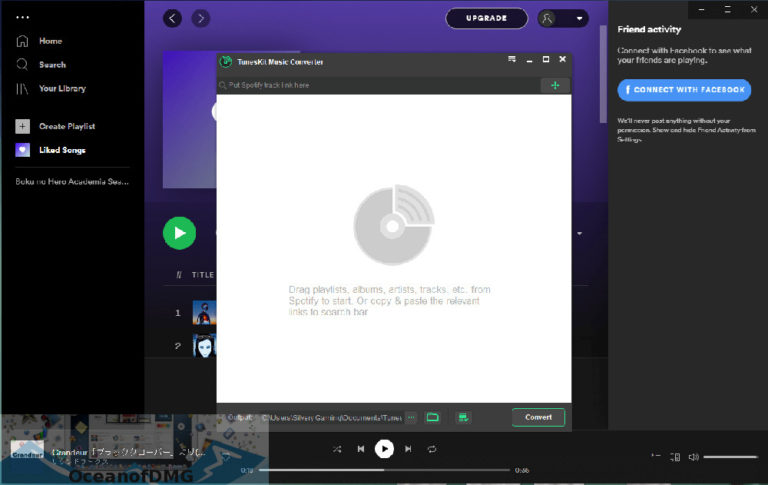
Task: Open the sort order dropdown arrow
Action: [579, 234]
